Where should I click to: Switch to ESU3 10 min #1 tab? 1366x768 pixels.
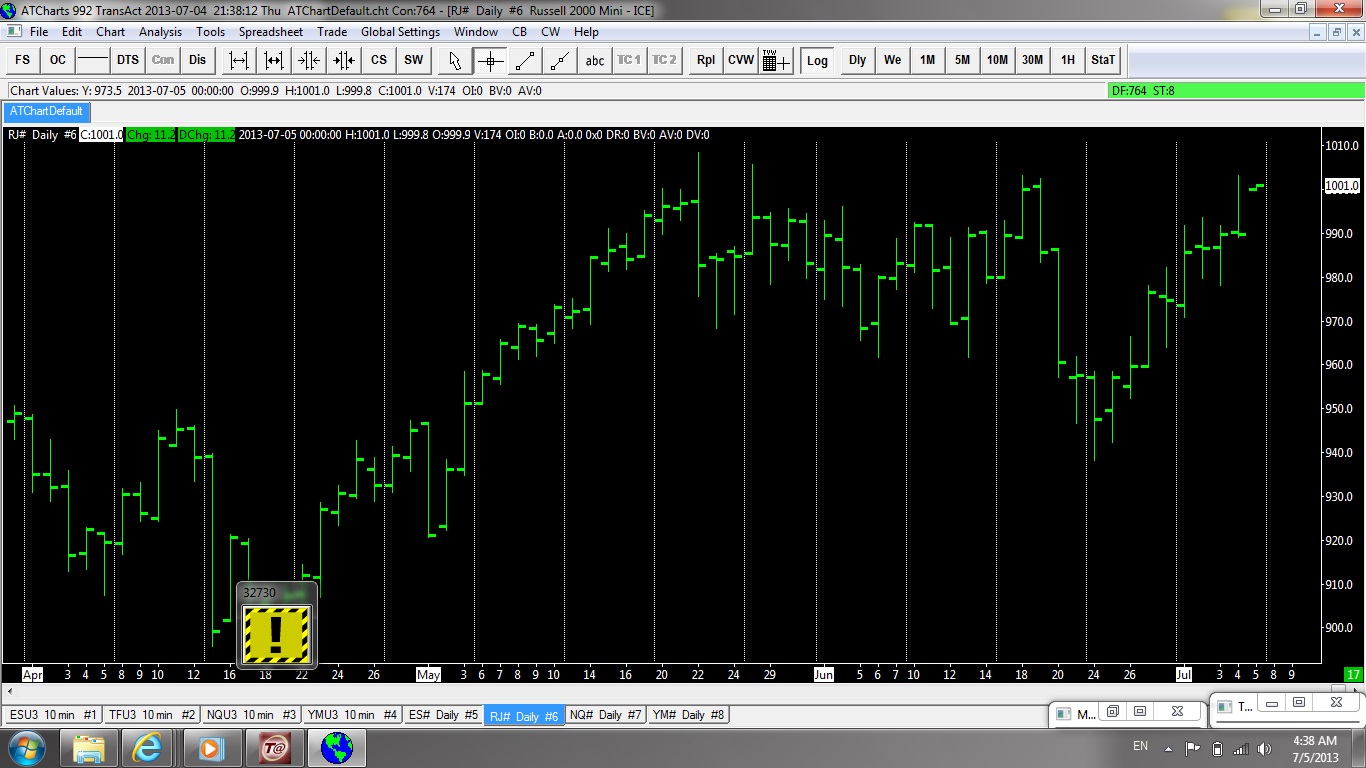click(53, 715)
